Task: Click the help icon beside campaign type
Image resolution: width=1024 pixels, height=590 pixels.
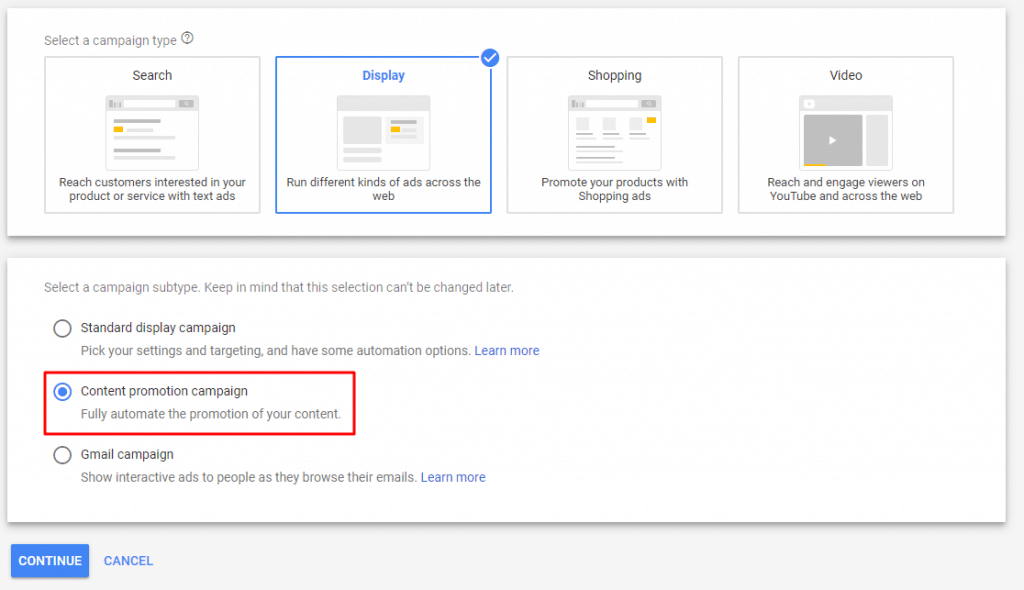Action: coord(187,40)
